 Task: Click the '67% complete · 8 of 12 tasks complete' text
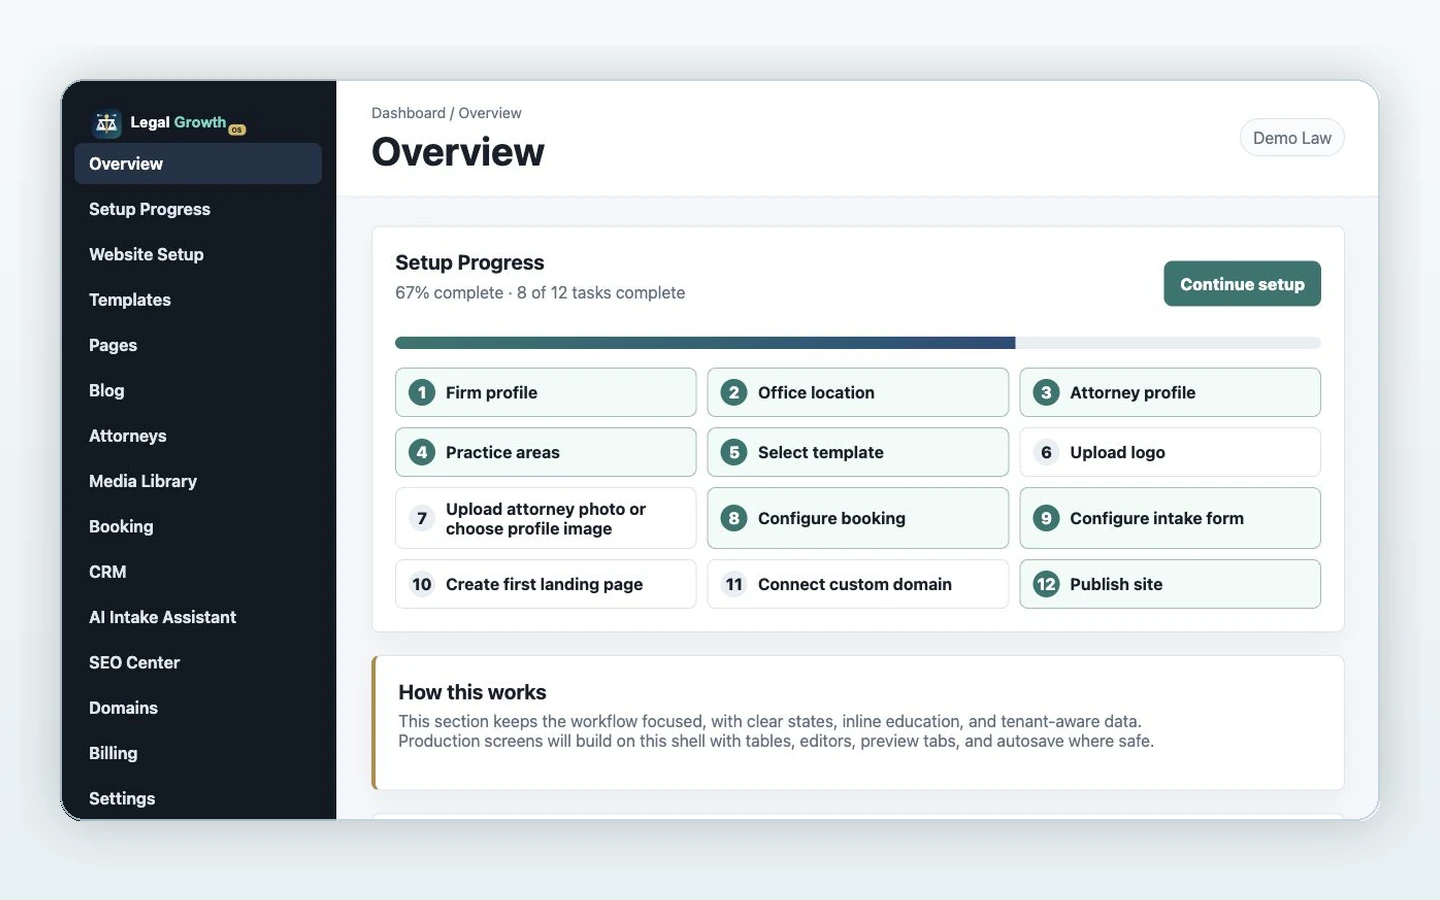540,293
